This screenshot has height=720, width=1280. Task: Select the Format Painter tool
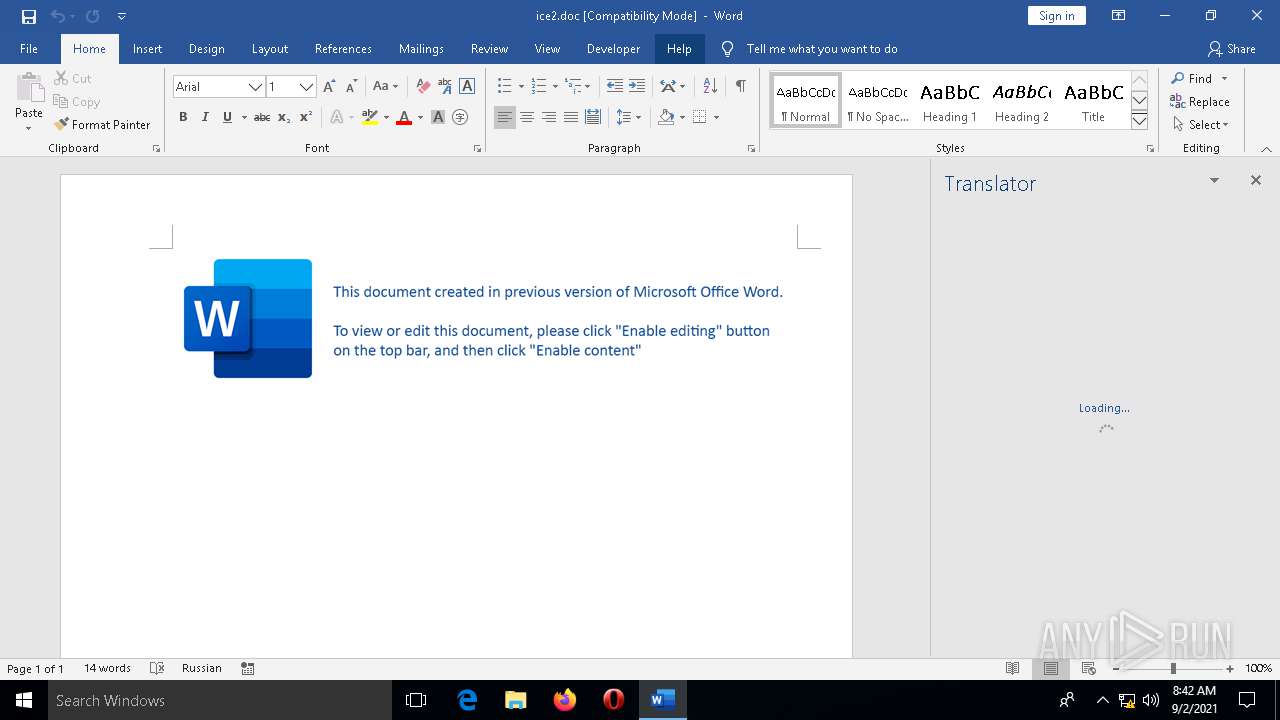[x=102, y=125]
